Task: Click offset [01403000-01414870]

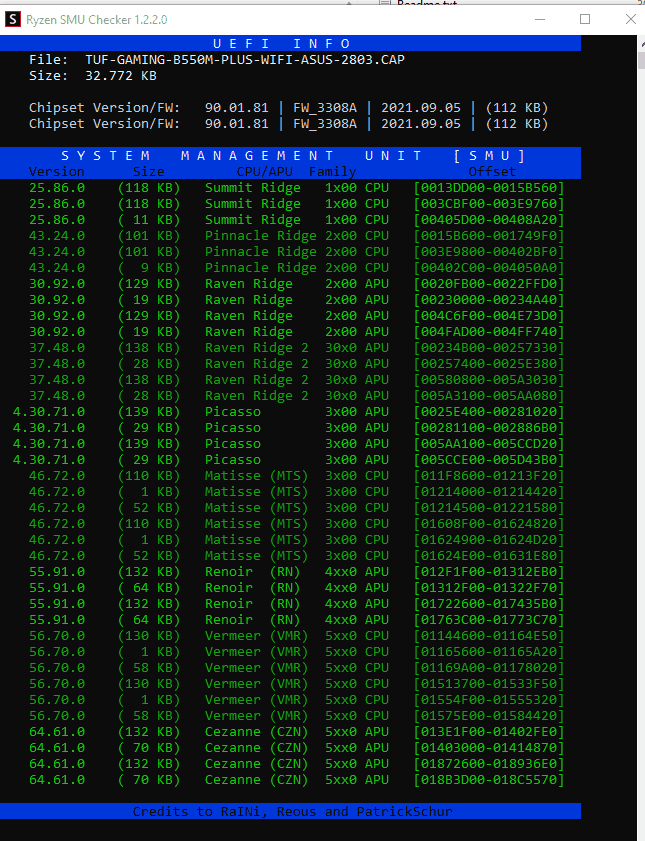Action: 488,748
